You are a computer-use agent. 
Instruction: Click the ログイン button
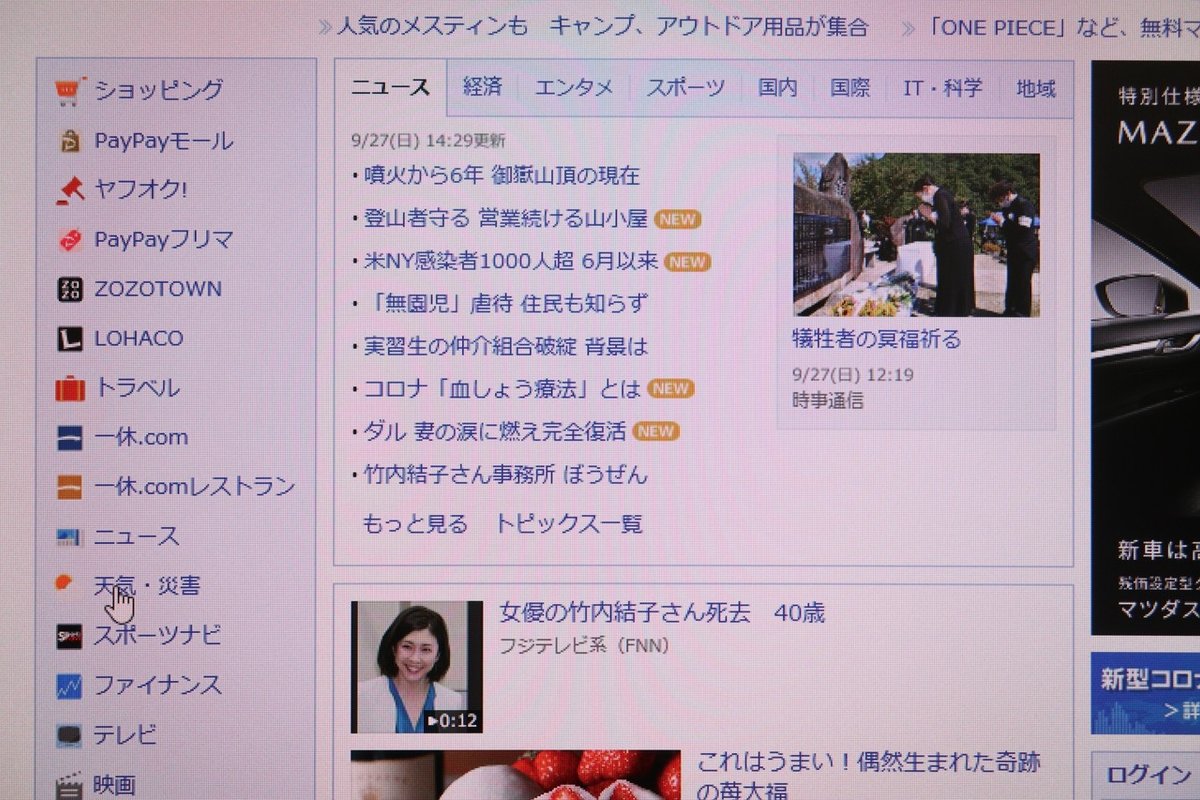(1150, 775)
